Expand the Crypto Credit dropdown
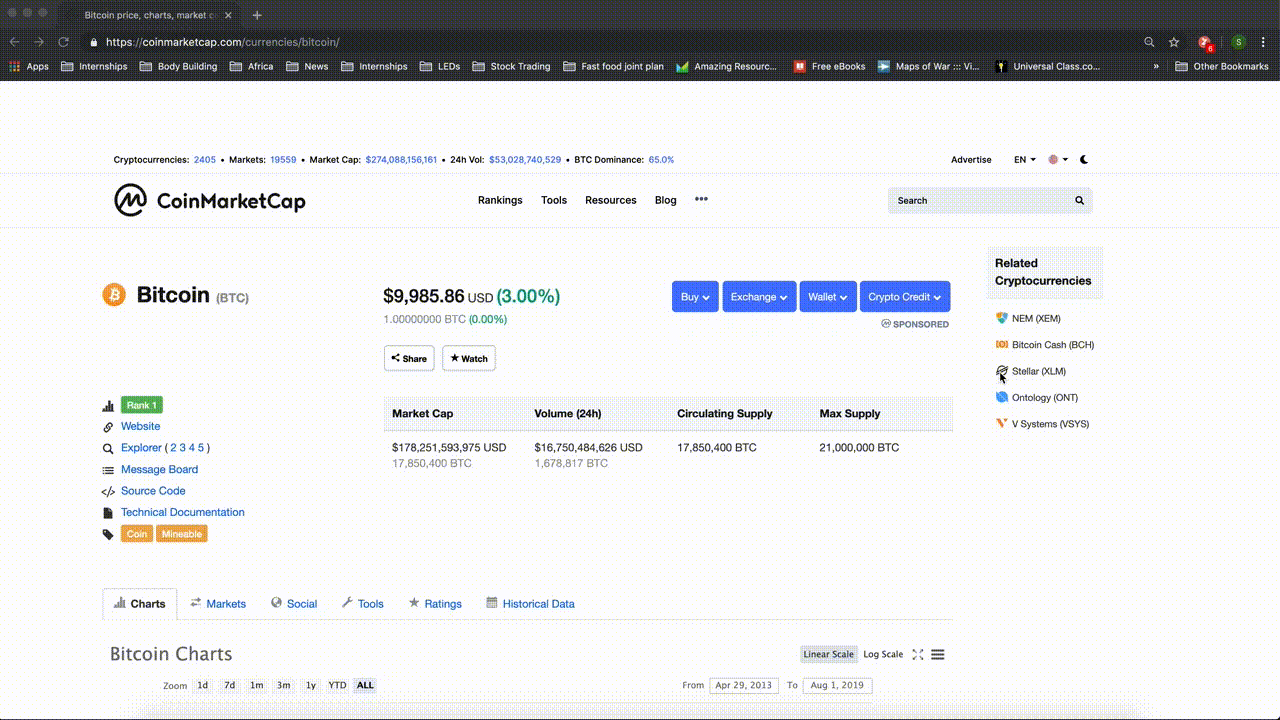Screen dimensions: 1280x720 click(905, 297)
